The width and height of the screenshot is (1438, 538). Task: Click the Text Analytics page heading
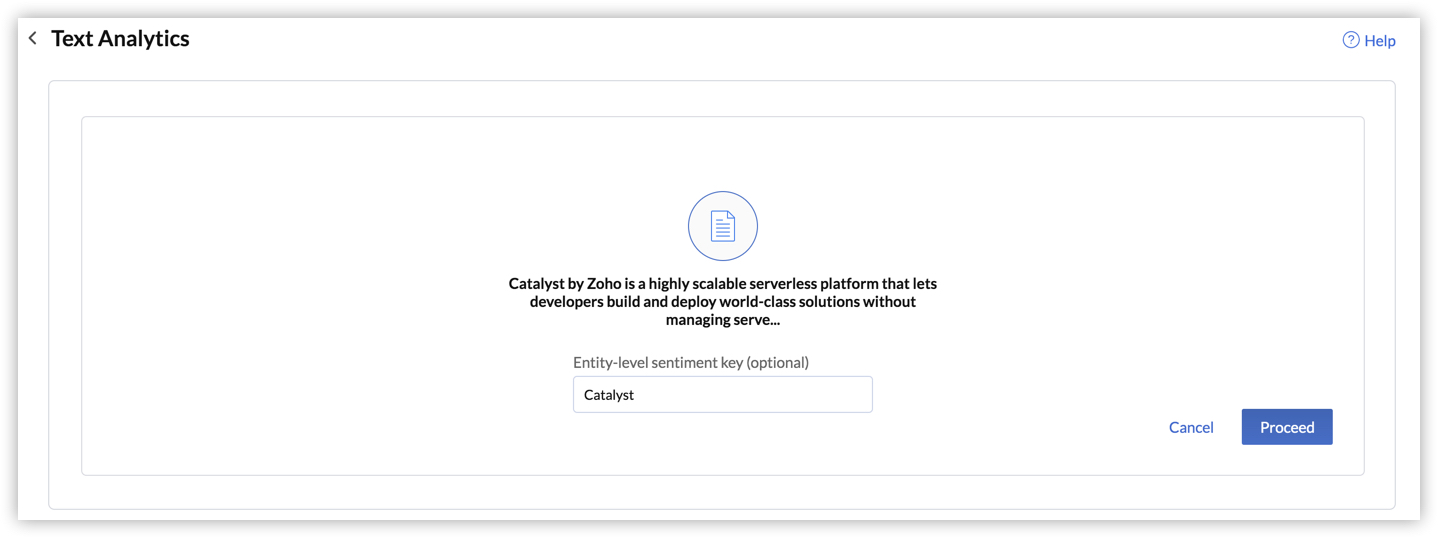120,39
